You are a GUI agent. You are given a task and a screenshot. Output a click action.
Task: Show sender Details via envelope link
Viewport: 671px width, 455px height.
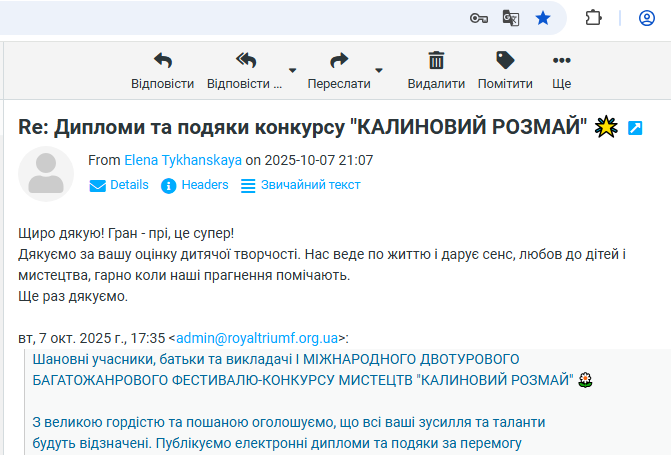pos(119,185)
